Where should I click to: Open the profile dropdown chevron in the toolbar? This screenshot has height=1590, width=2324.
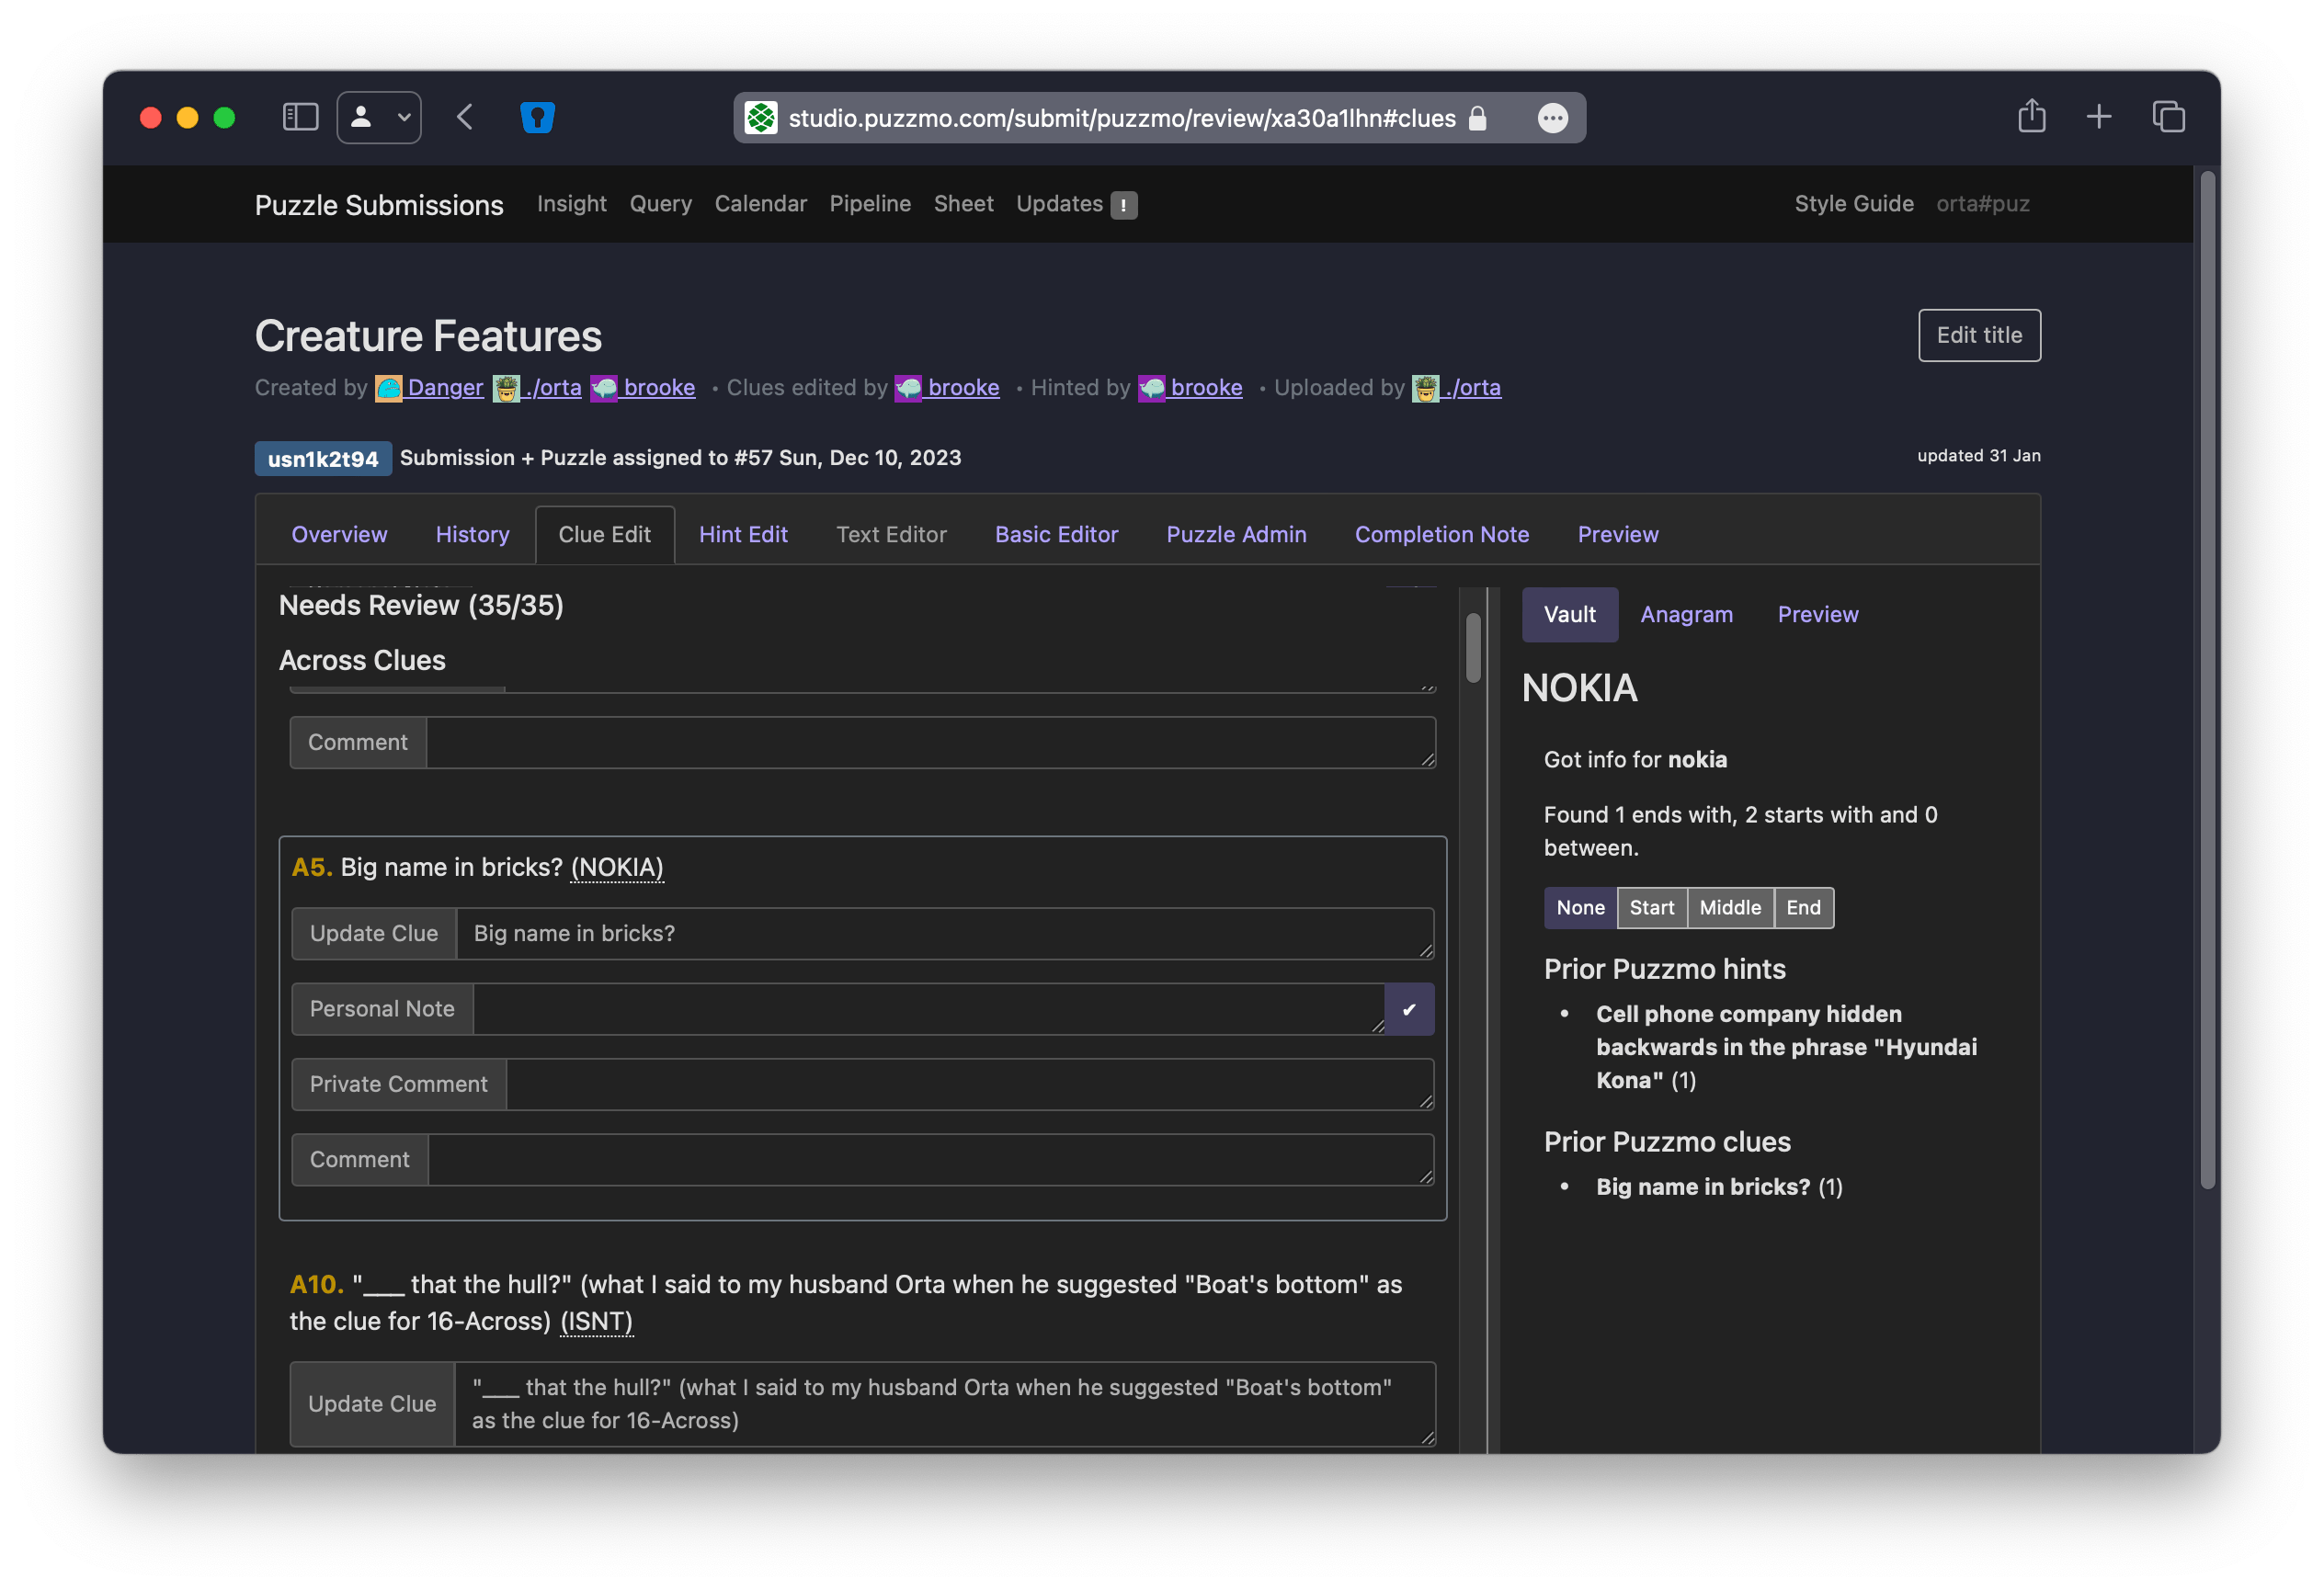404,117
